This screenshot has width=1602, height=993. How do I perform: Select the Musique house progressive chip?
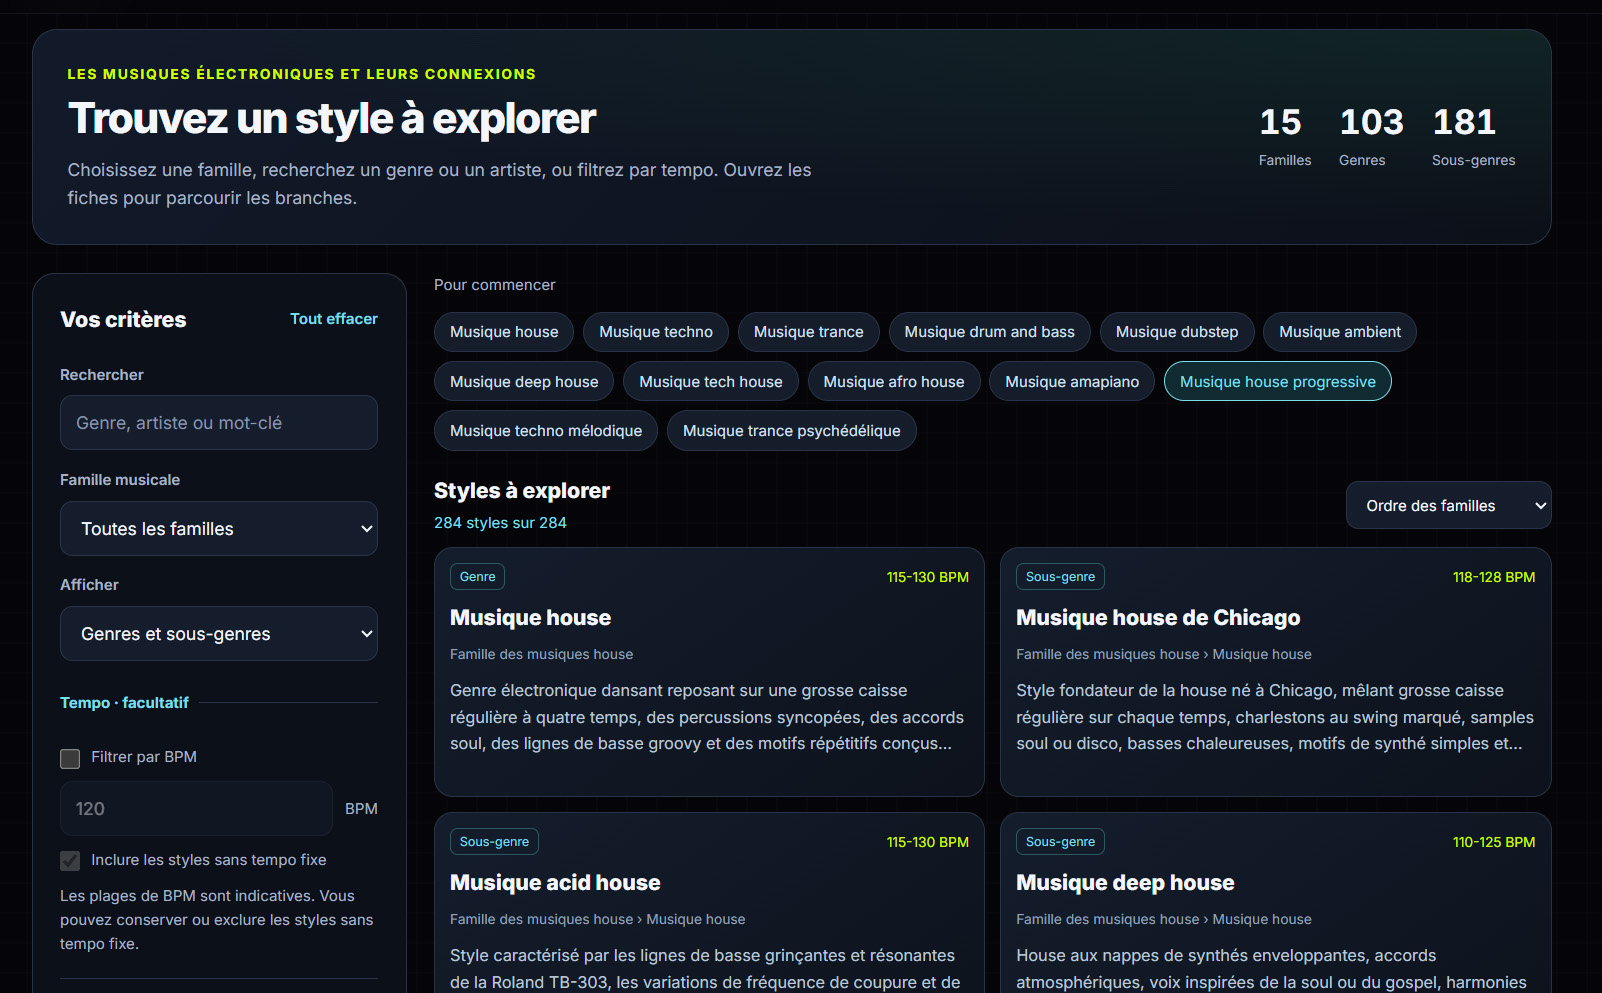1278,382
